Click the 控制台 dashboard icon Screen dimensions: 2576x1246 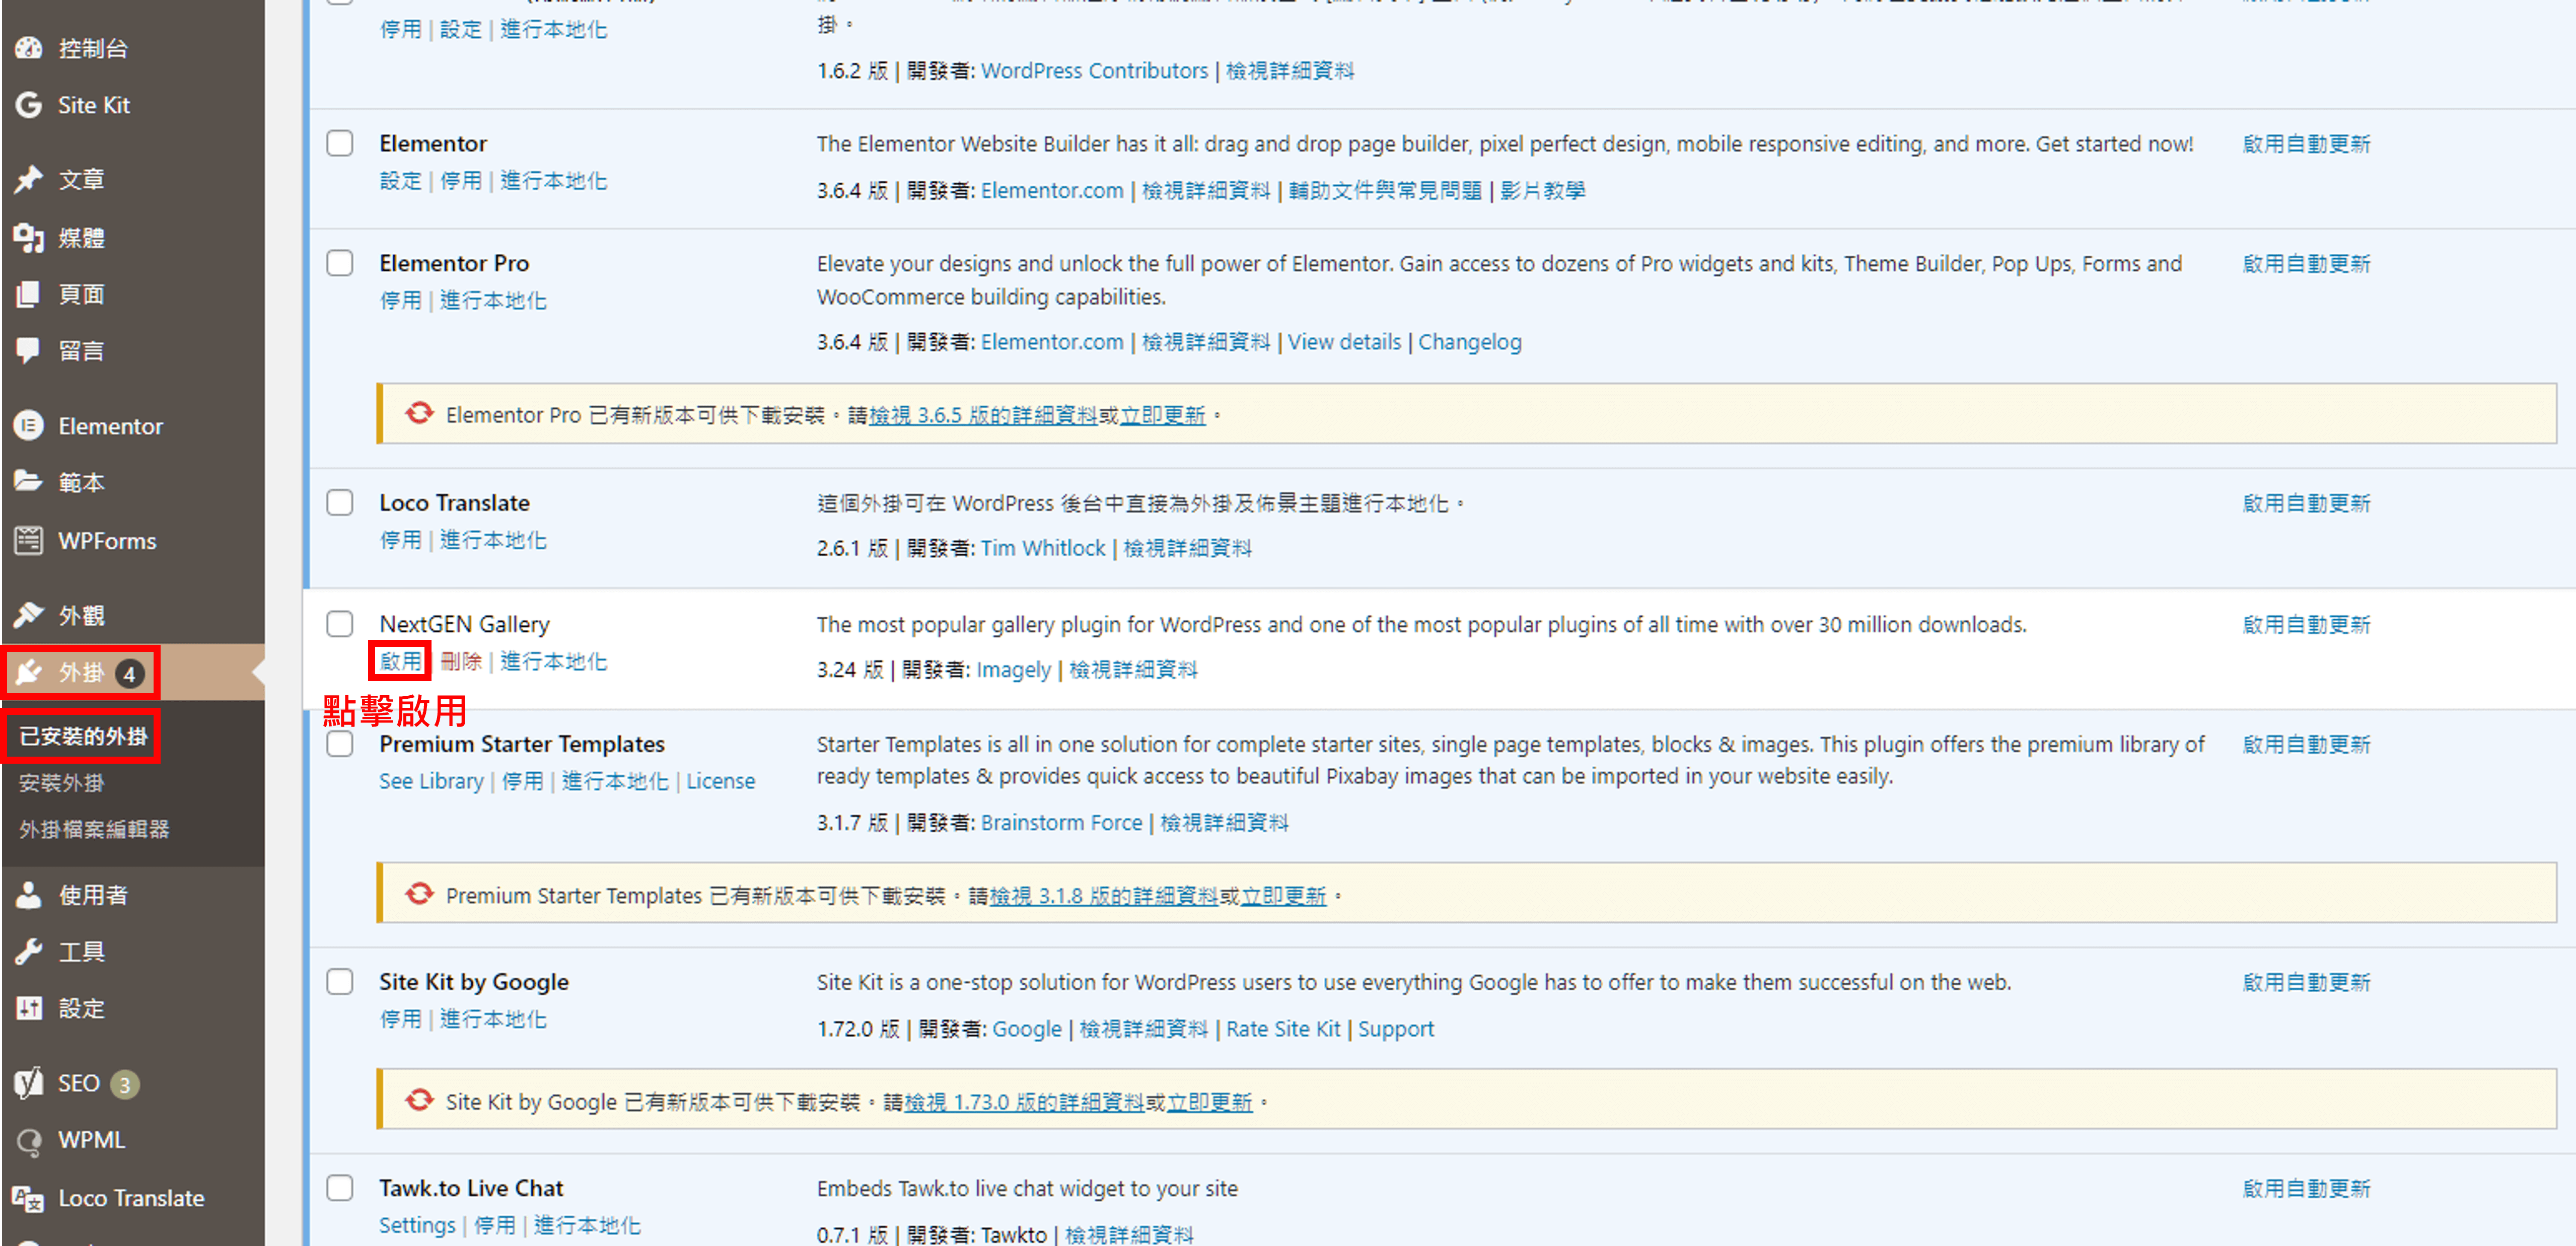[28, 48]
